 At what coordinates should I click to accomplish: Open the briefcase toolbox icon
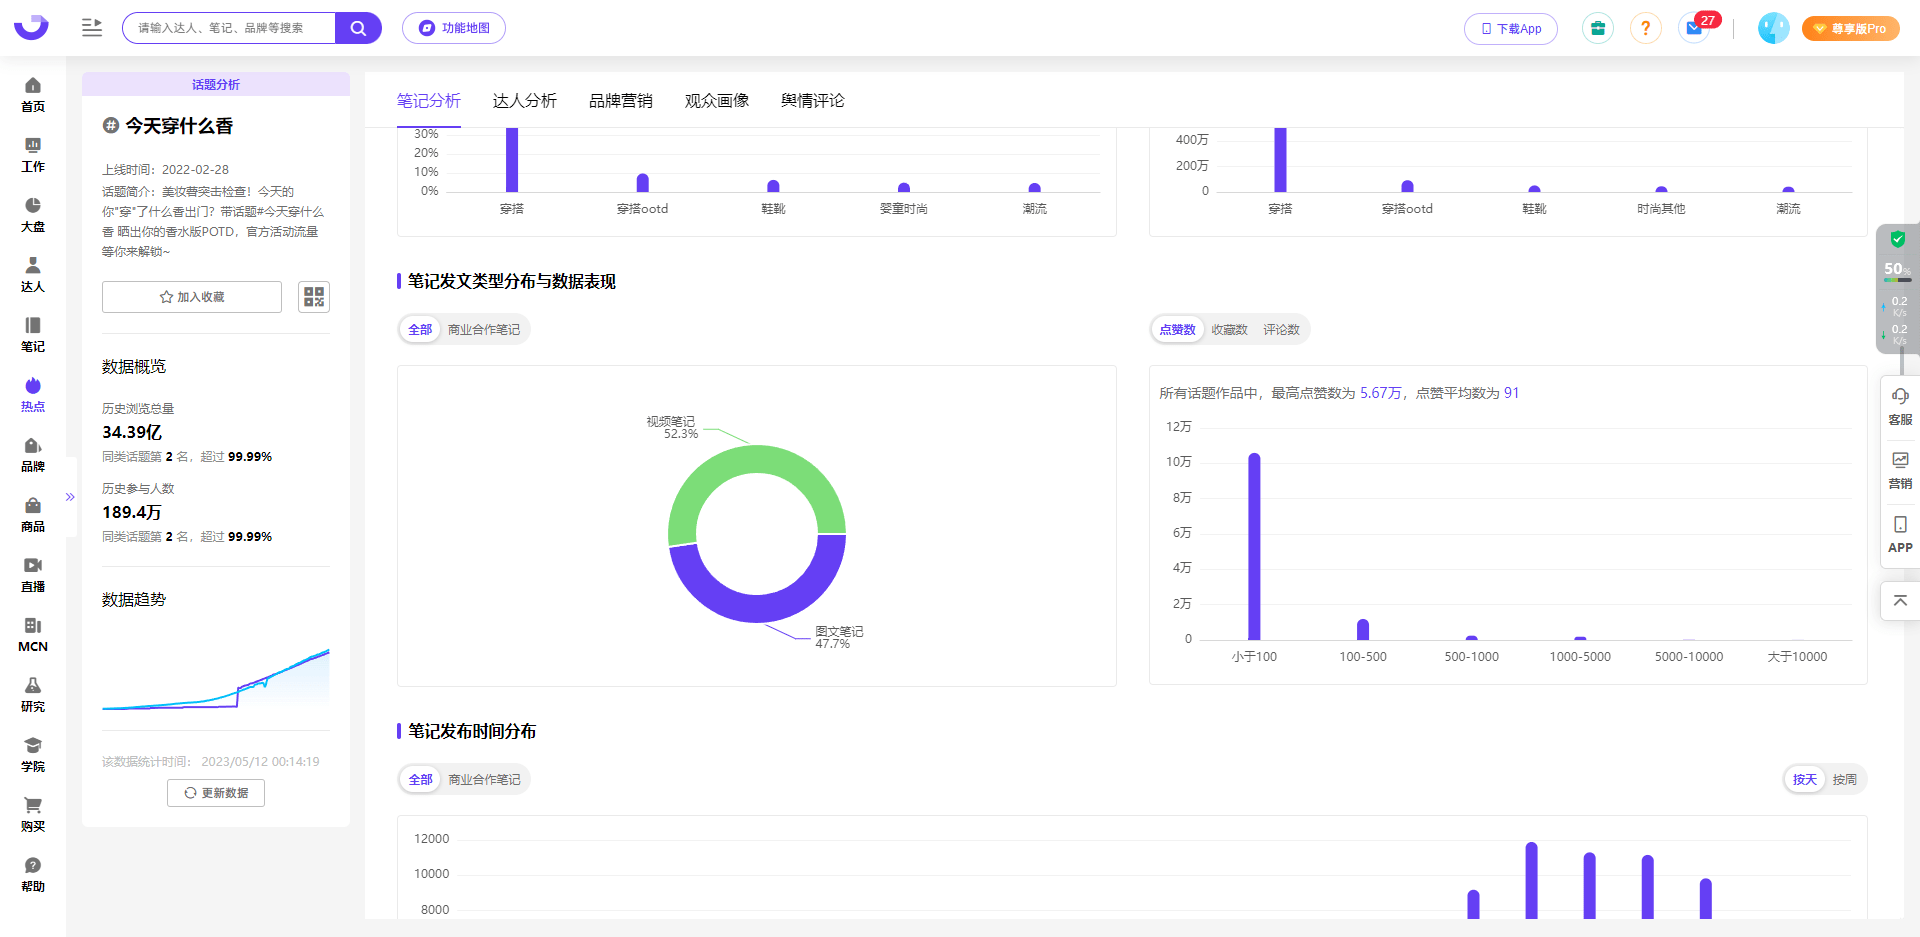(x=1598, y=28)
